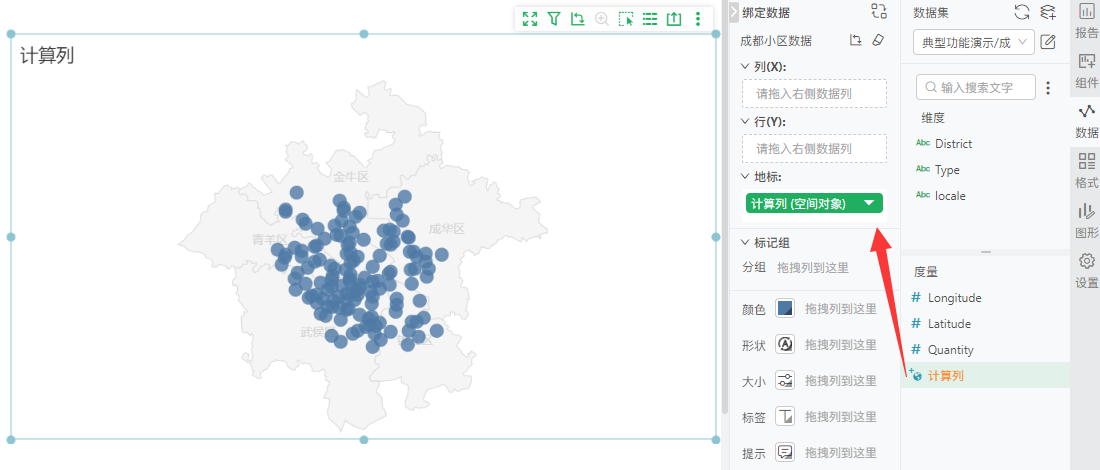Click the 成都小区数据 label

point(776,41)
